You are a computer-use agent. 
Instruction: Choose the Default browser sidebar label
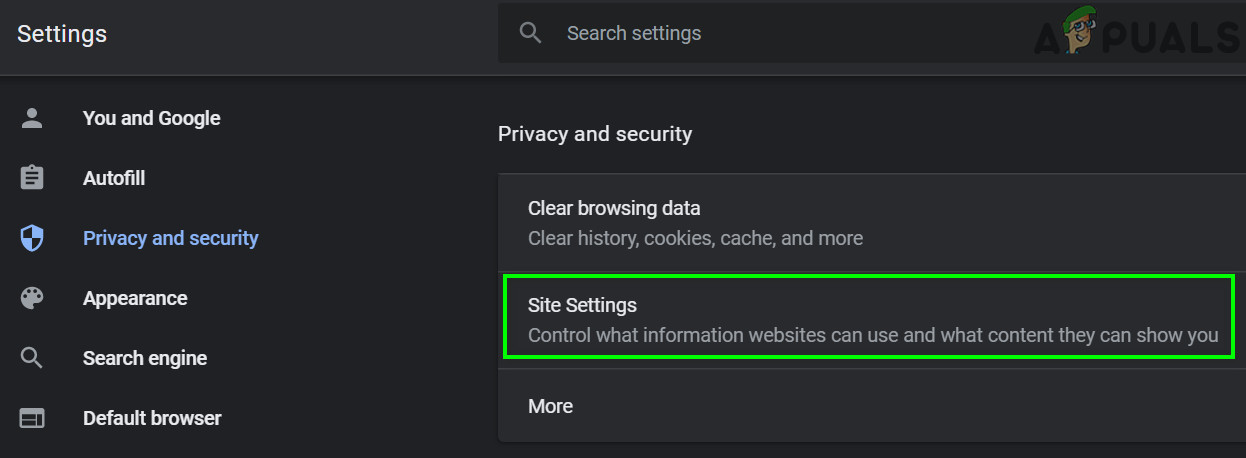pos(152,418)
